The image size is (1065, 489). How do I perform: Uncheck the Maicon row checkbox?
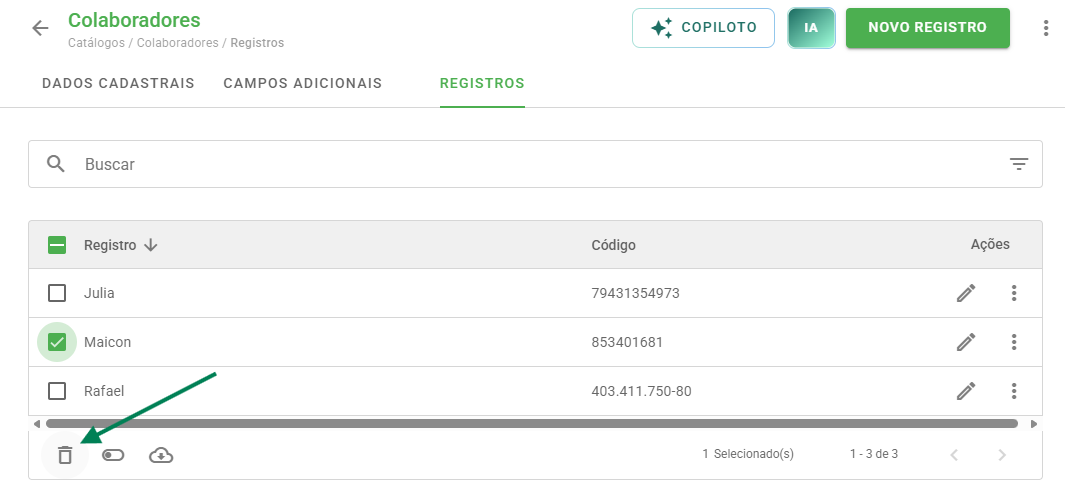(57, 342)
